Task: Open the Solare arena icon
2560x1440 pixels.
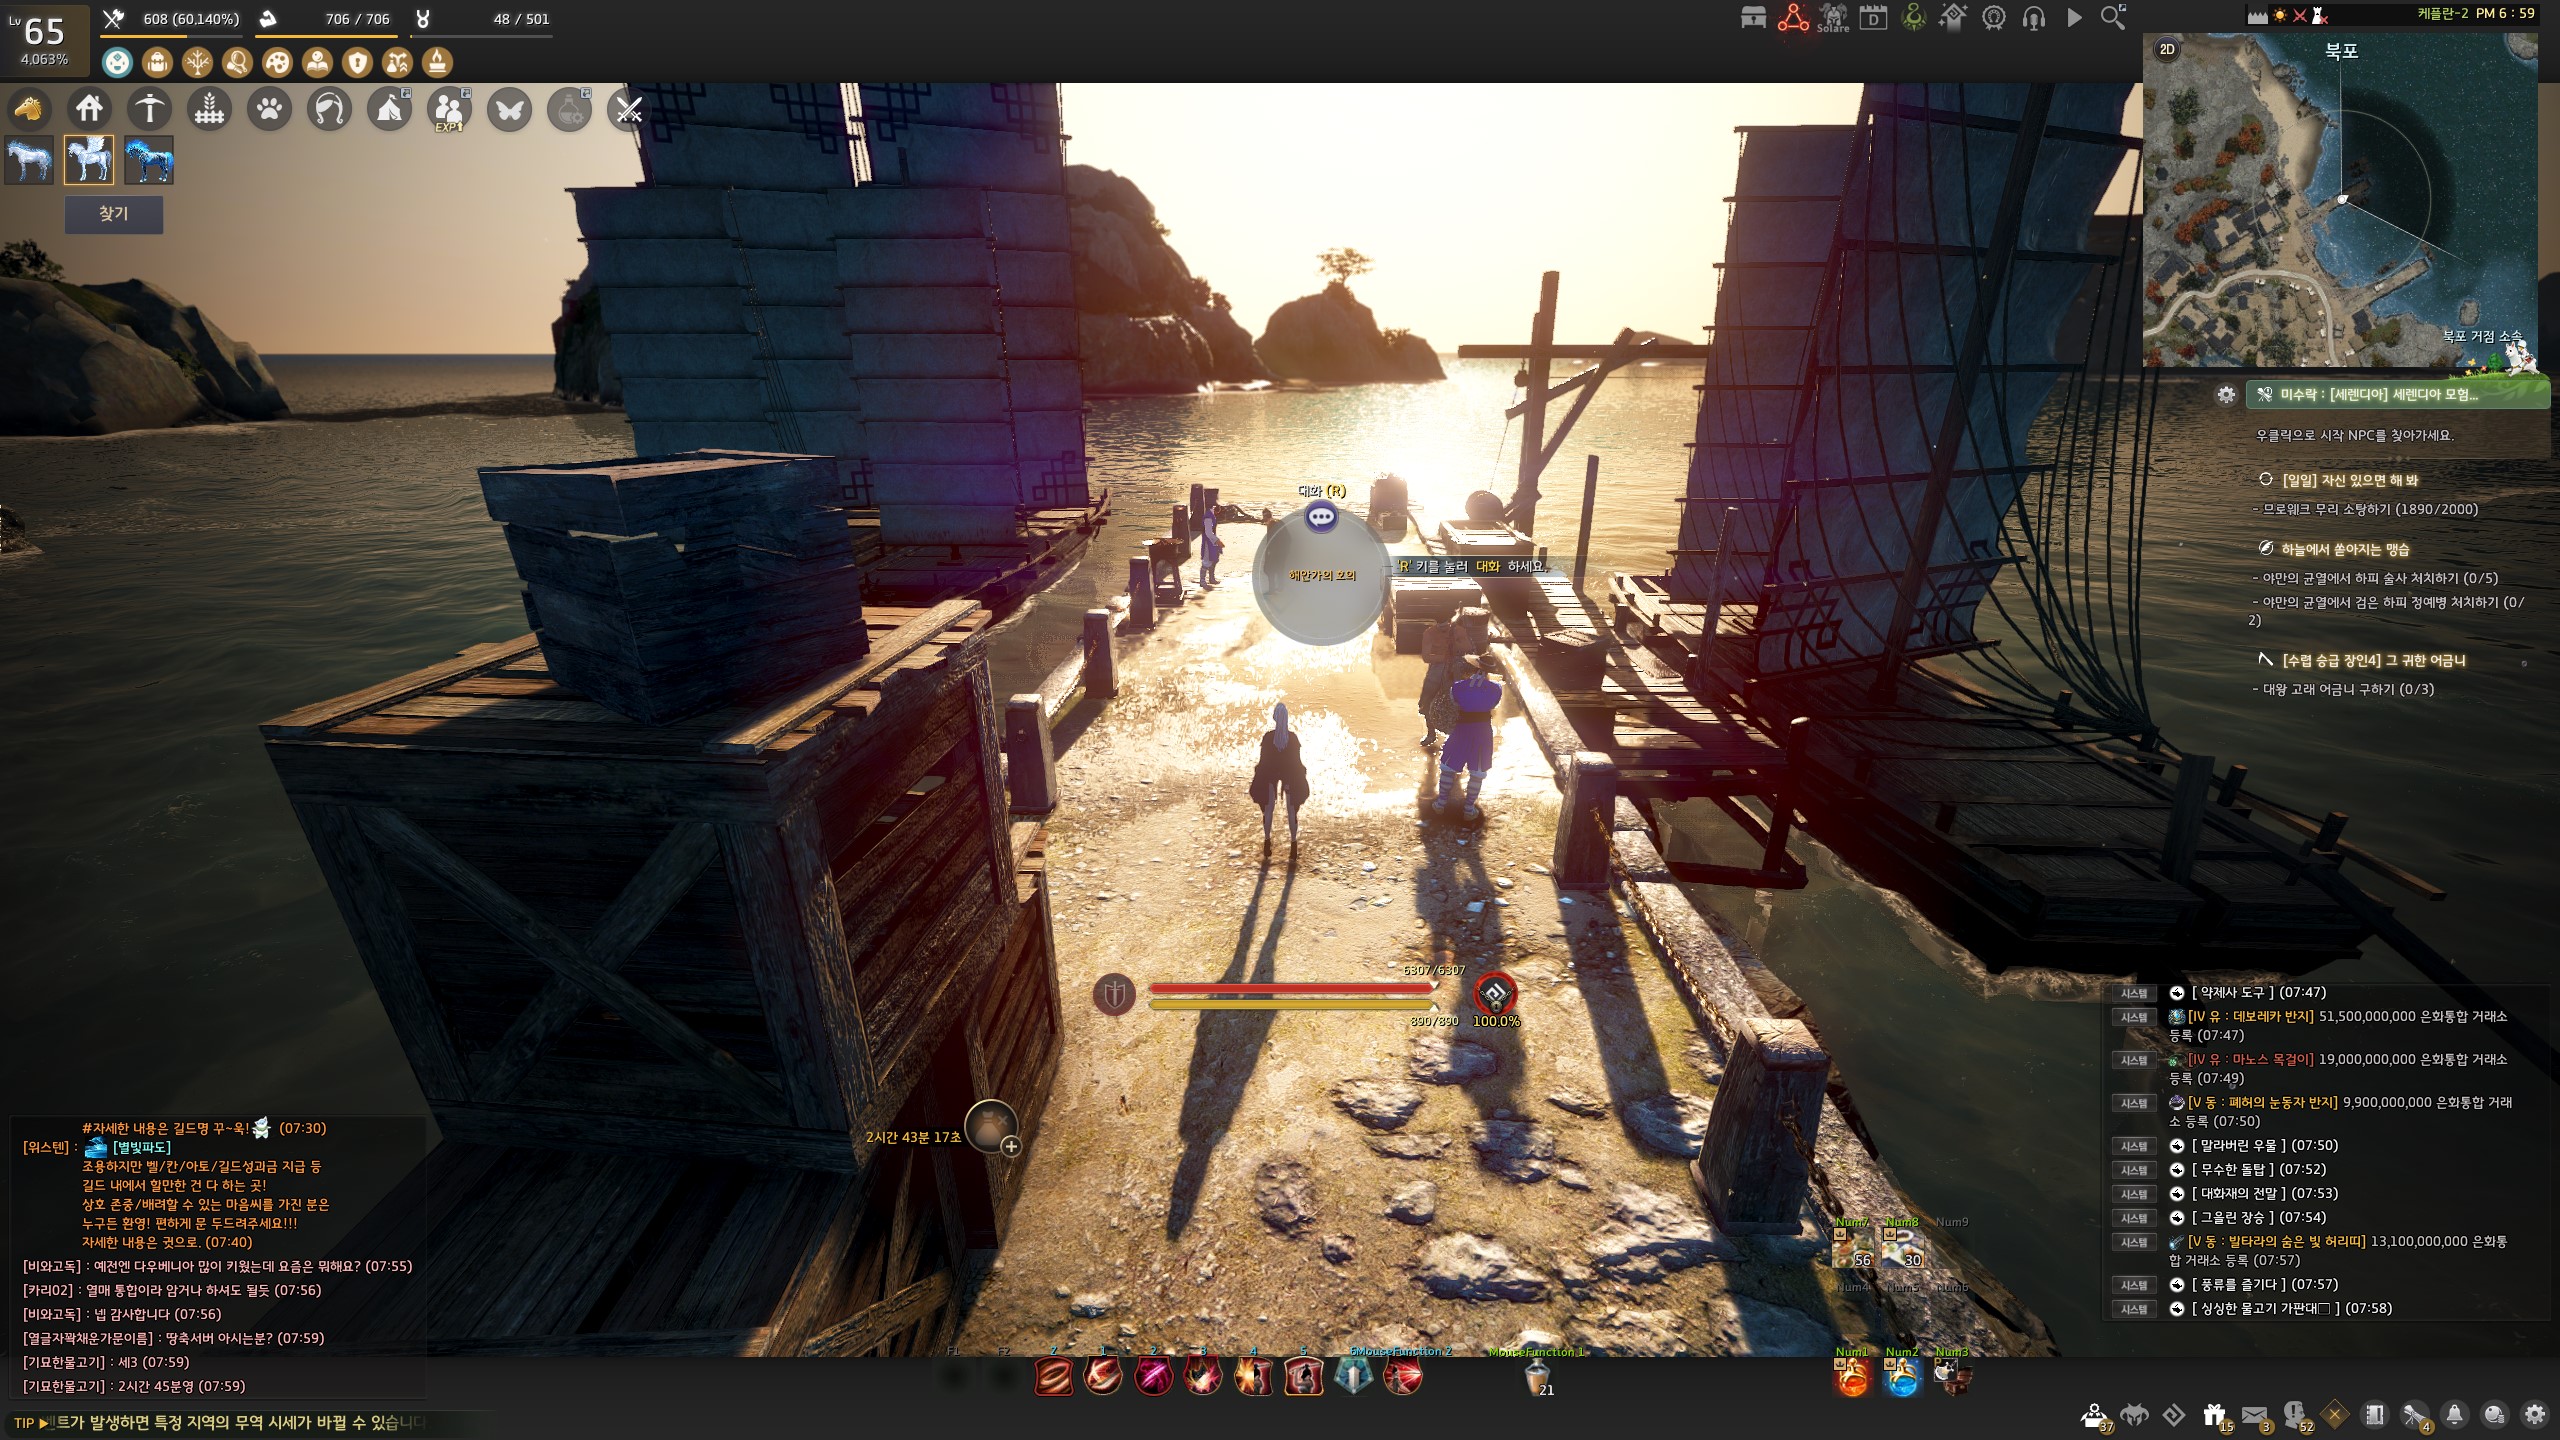Action: pos(1833,17)
